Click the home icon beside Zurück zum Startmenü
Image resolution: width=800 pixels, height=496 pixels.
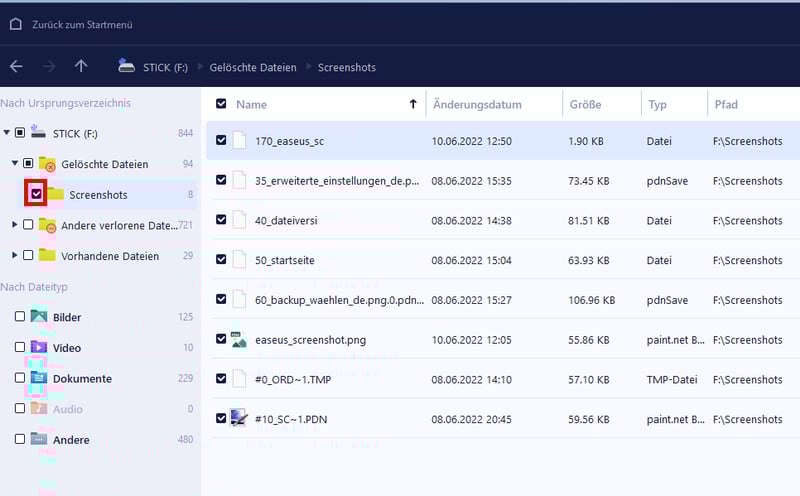pyautogui.click(x=15, y=24)
